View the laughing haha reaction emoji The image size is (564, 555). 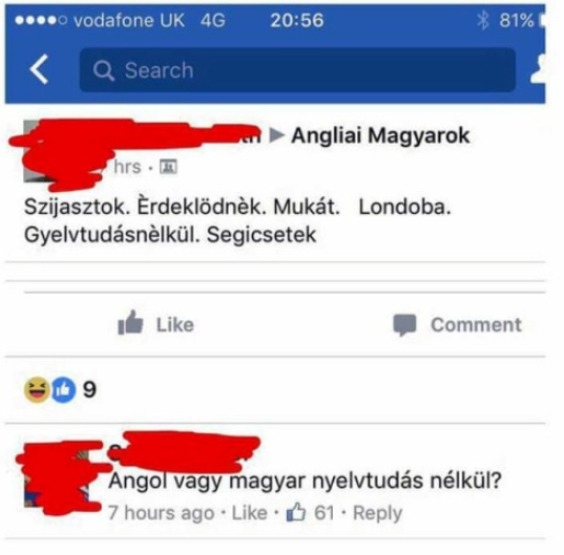click(x=36, y=390)
